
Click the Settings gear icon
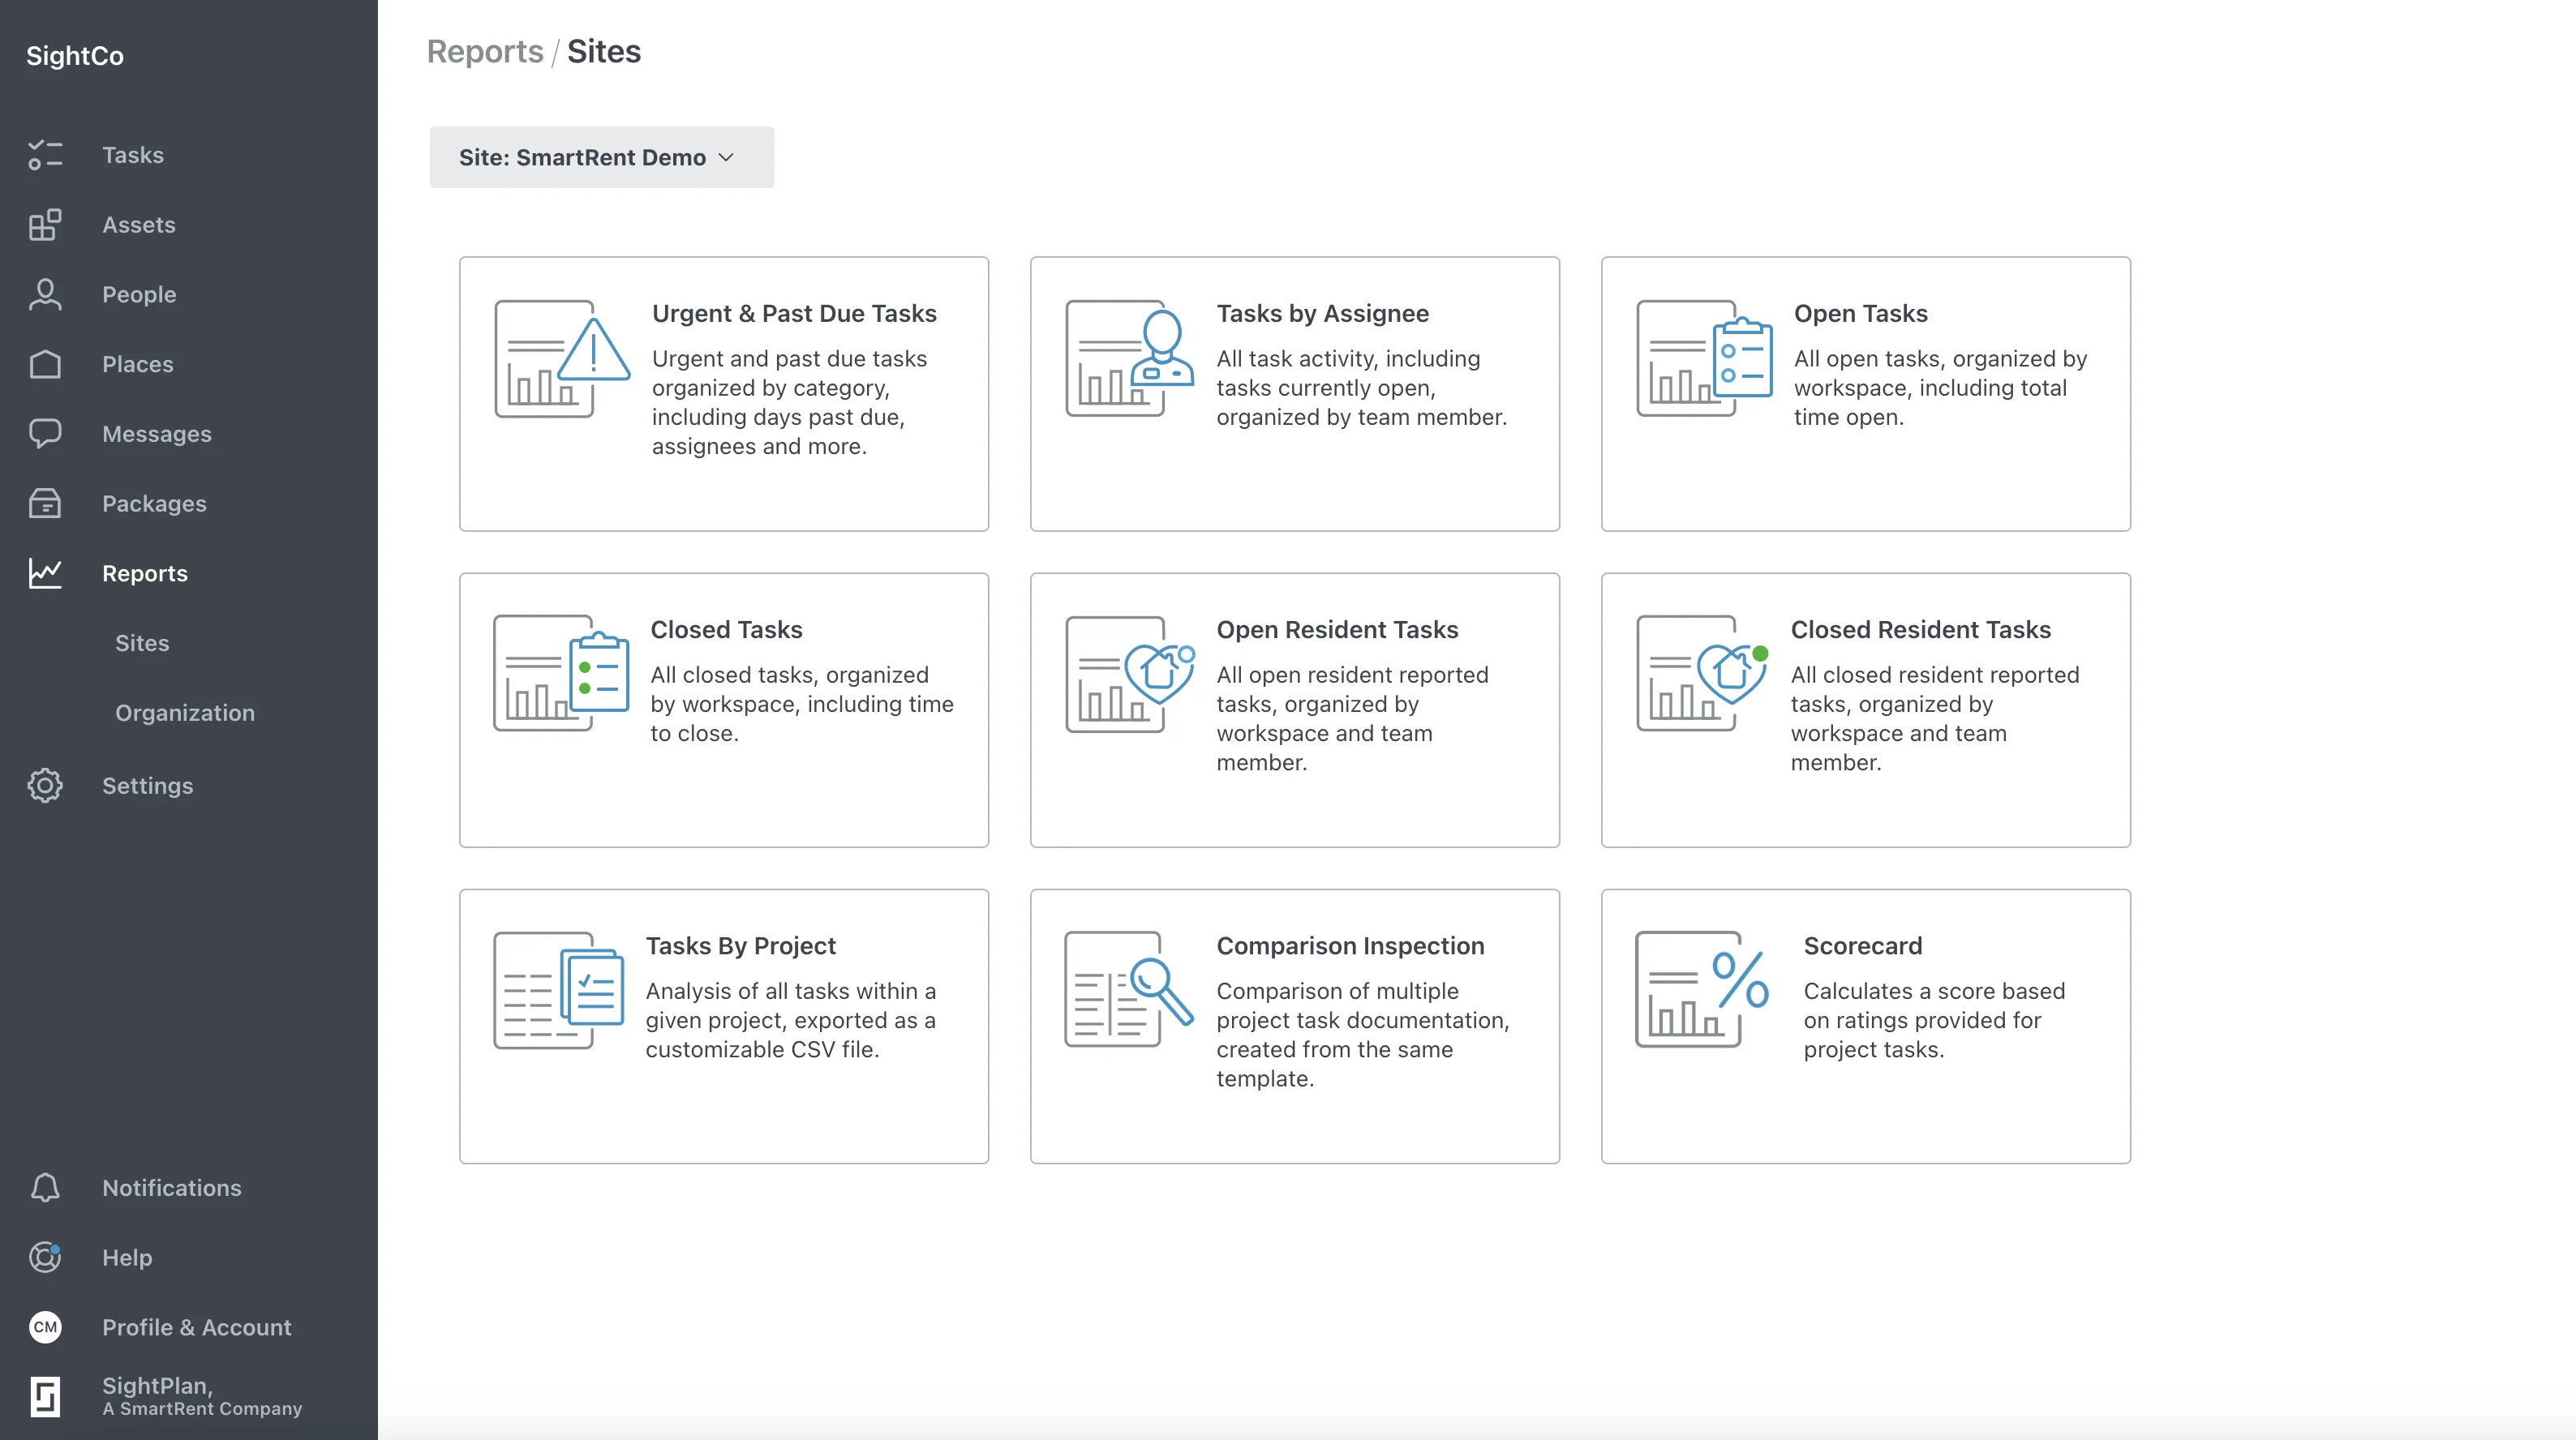45,786
